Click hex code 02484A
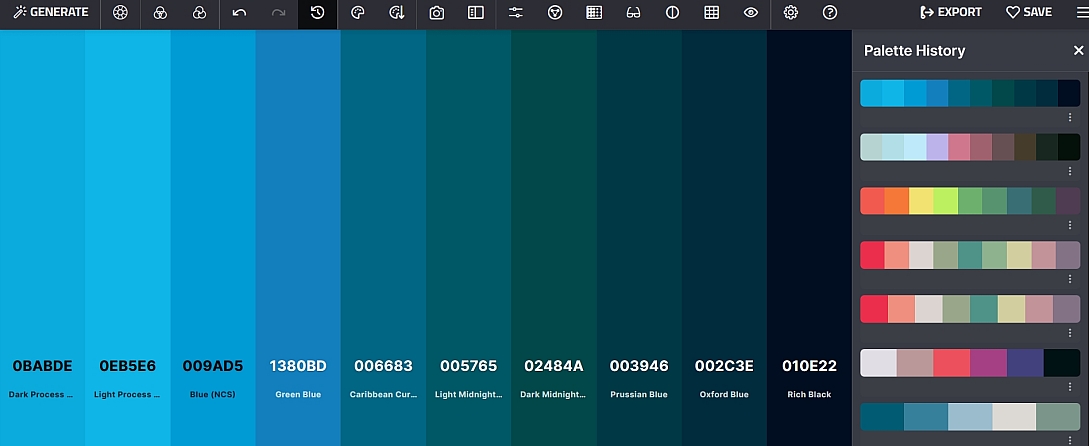The width and height of the screenshot is (1089, 446). point(554,366)
